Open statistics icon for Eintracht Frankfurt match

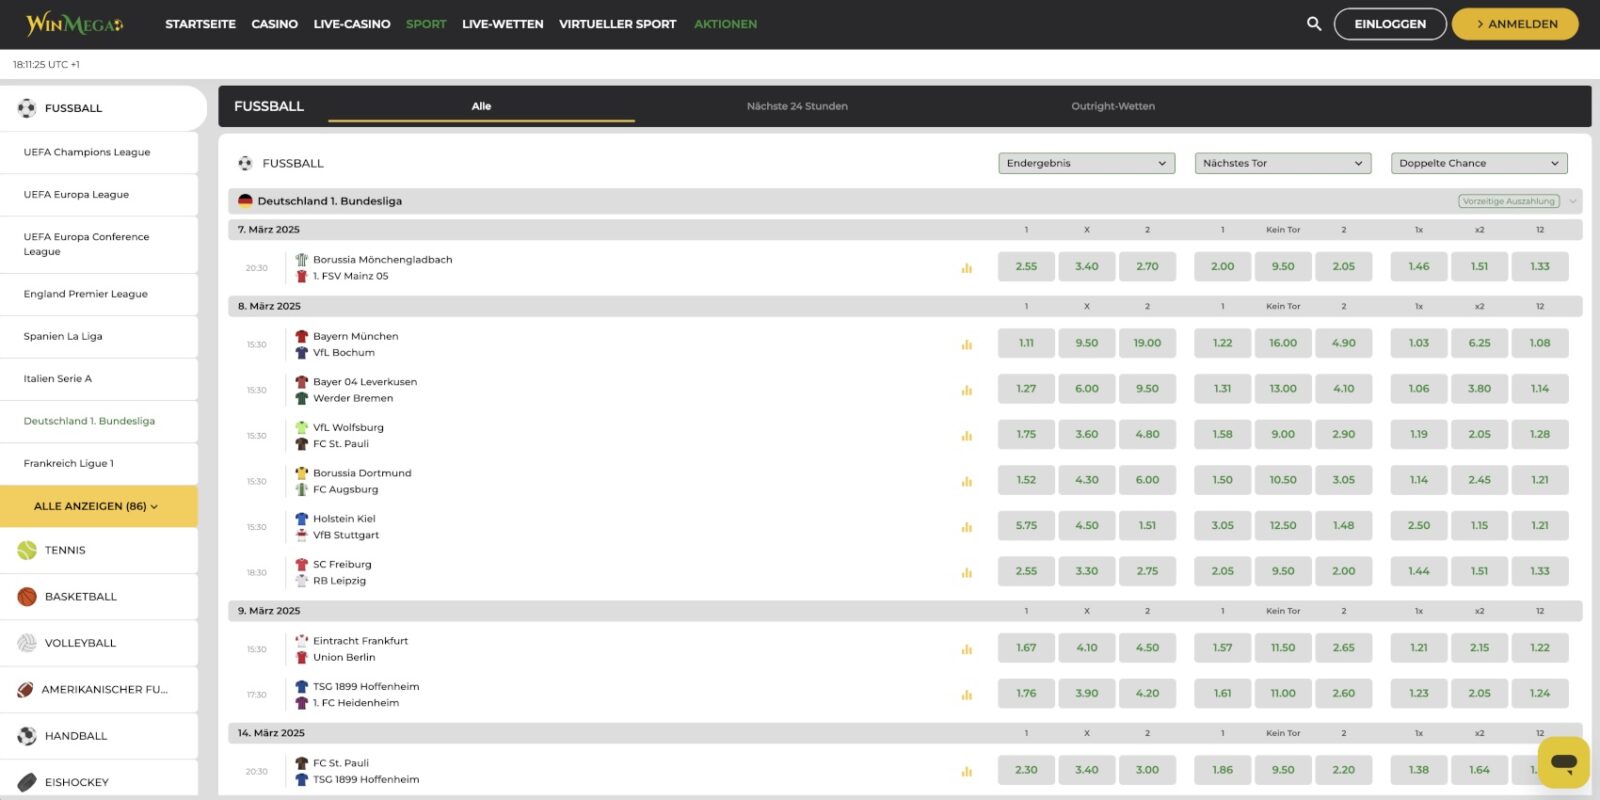967,650
